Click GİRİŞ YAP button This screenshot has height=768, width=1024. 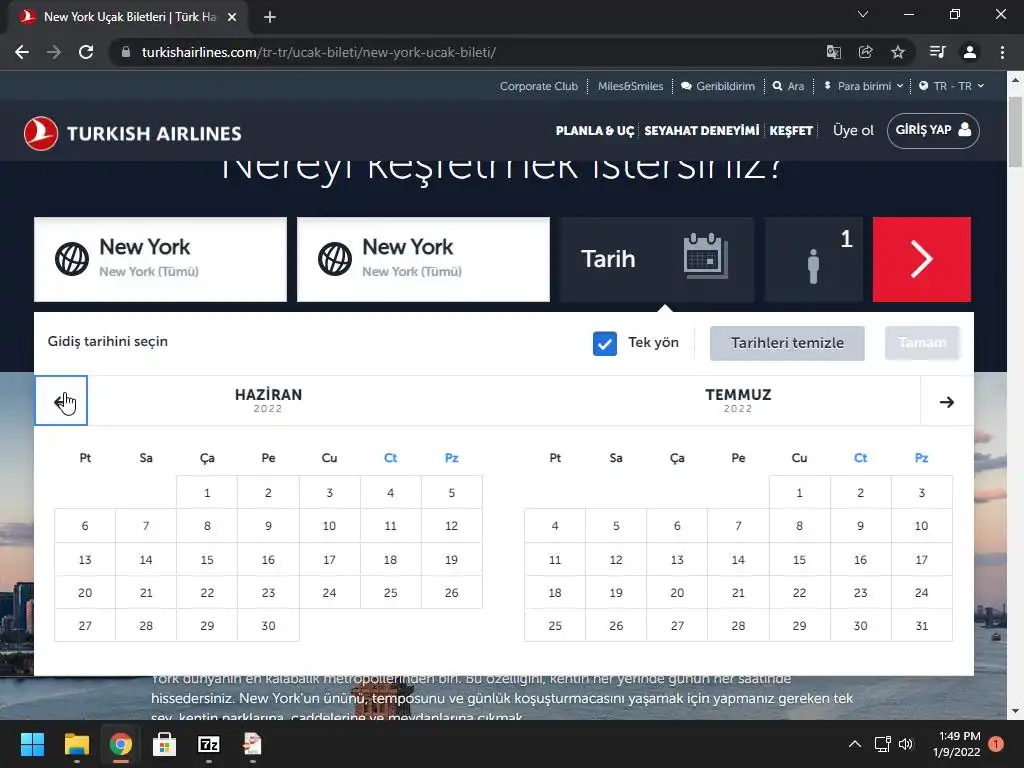(x=933, y=131)
